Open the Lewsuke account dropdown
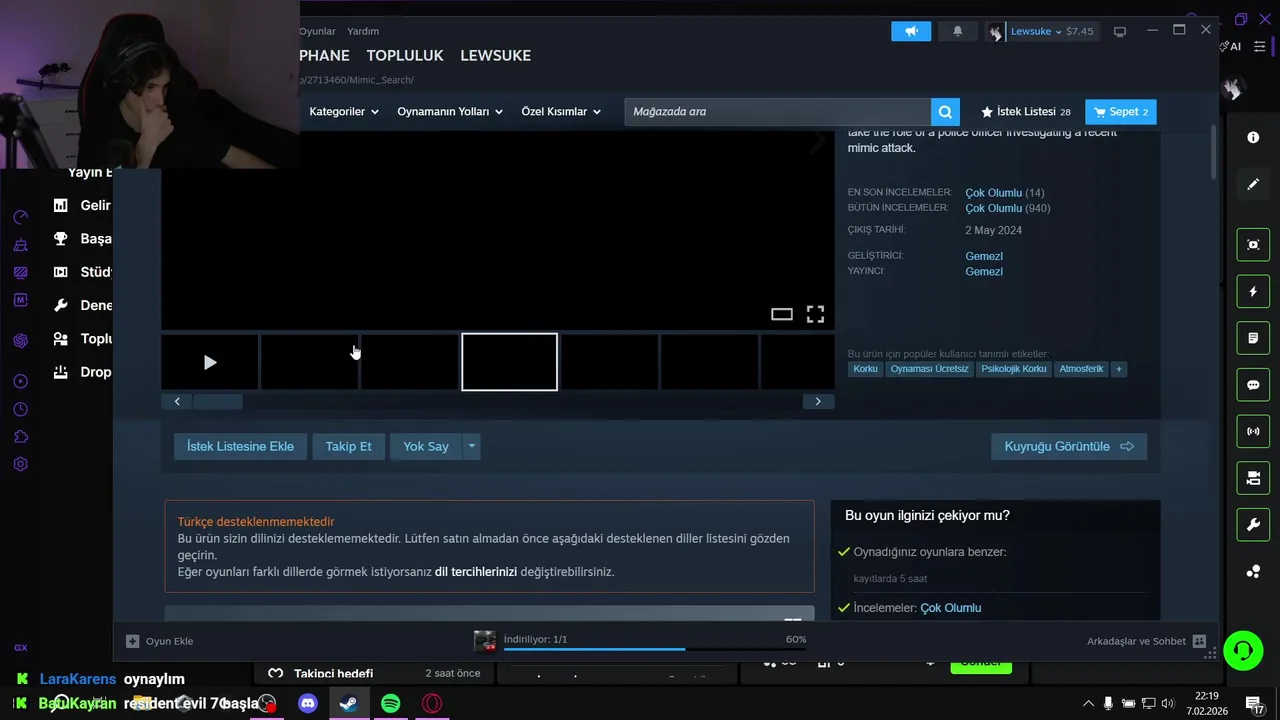This screenshot has height=720, width=1280. coord(1052,32)
